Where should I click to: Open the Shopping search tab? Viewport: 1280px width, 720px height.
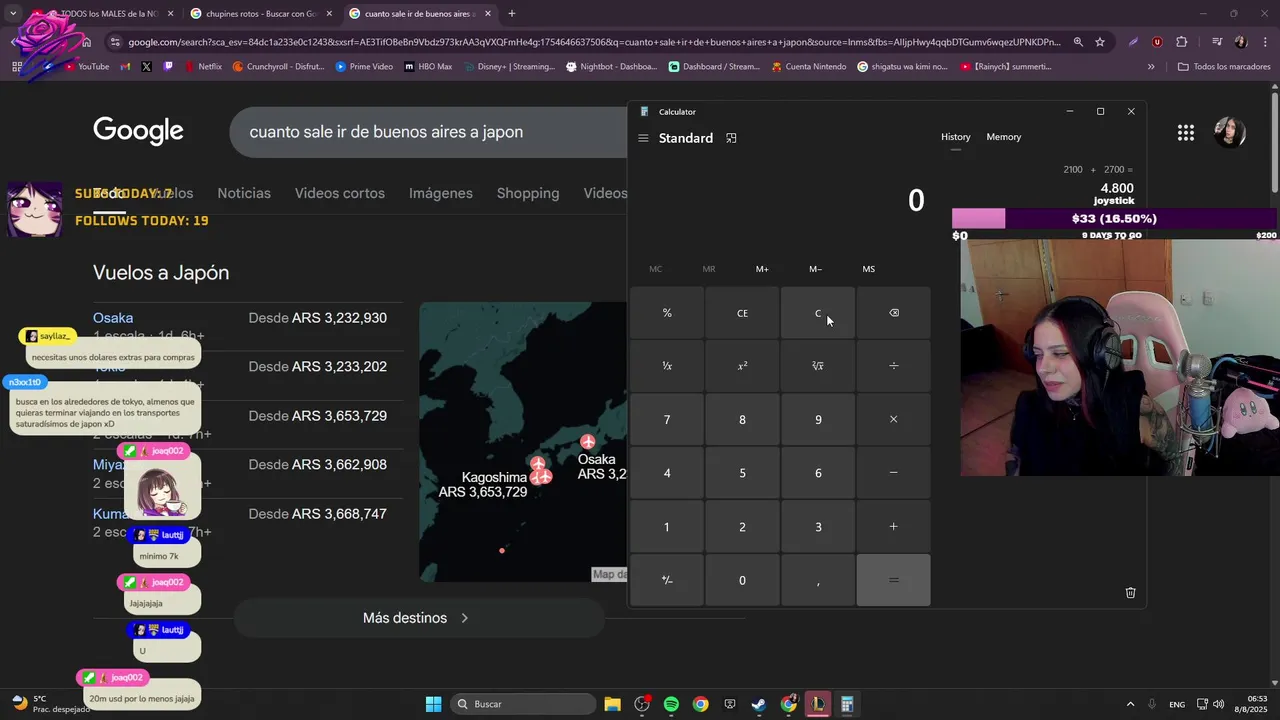(x=527, y=193)
